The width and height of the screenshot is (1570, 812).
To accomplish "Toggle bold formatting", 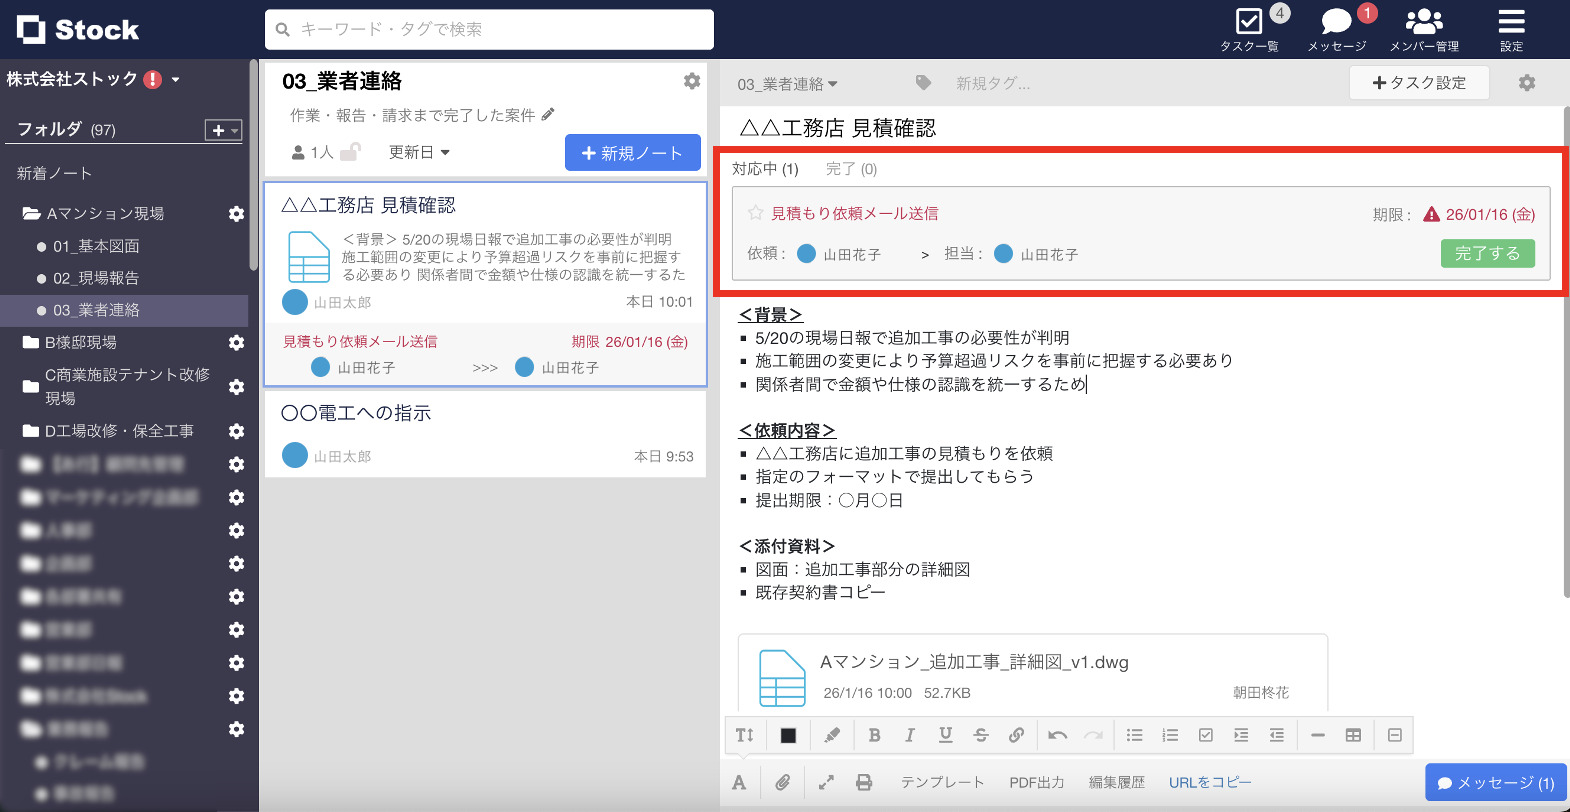I will [875, 735].
